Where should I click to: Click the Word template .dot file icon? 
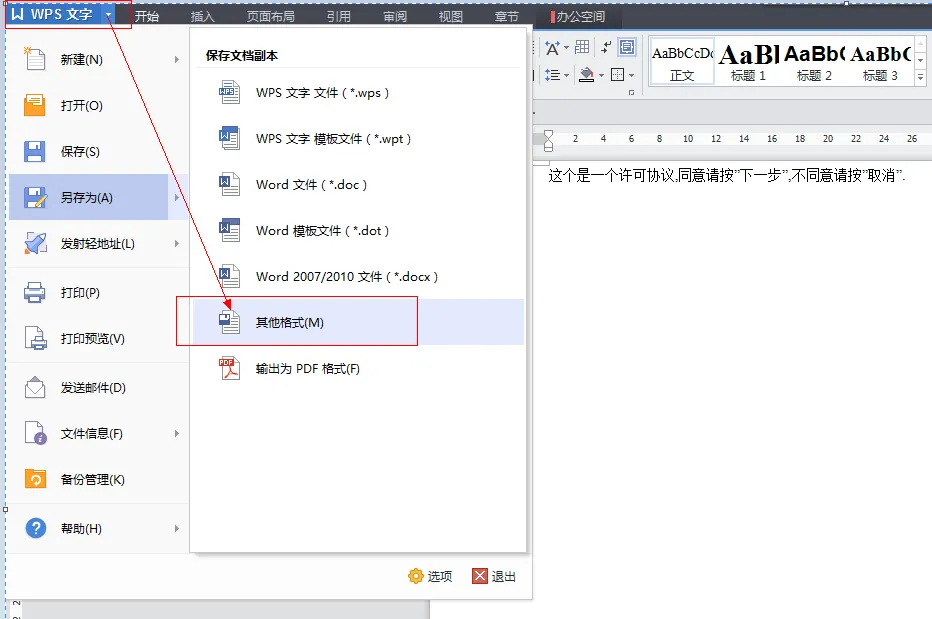pos(229,230)
